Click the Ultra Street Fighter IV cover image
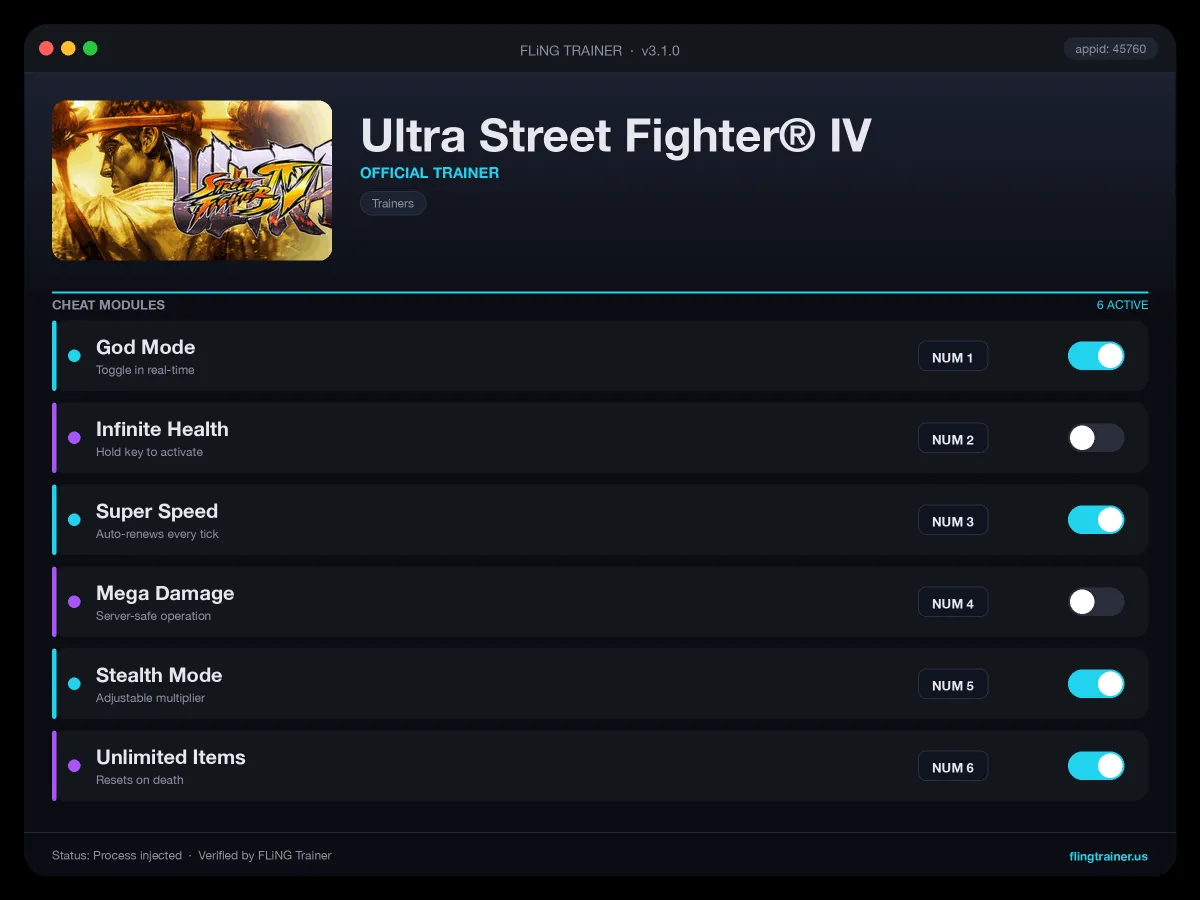1200x900 pixels. click(x=192, y=180)
